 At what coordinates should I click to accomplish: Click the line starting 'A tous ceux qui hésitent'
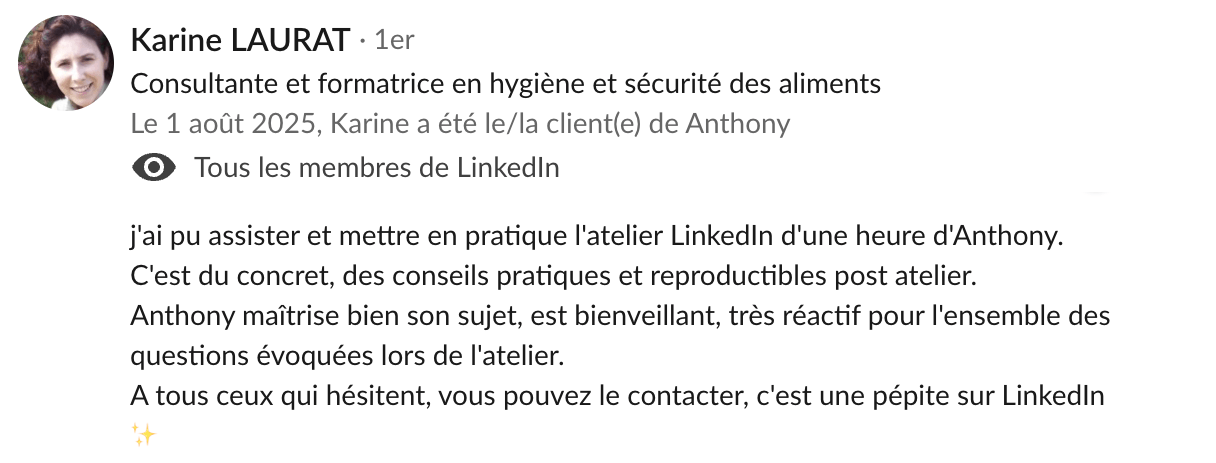coord(617,395)
